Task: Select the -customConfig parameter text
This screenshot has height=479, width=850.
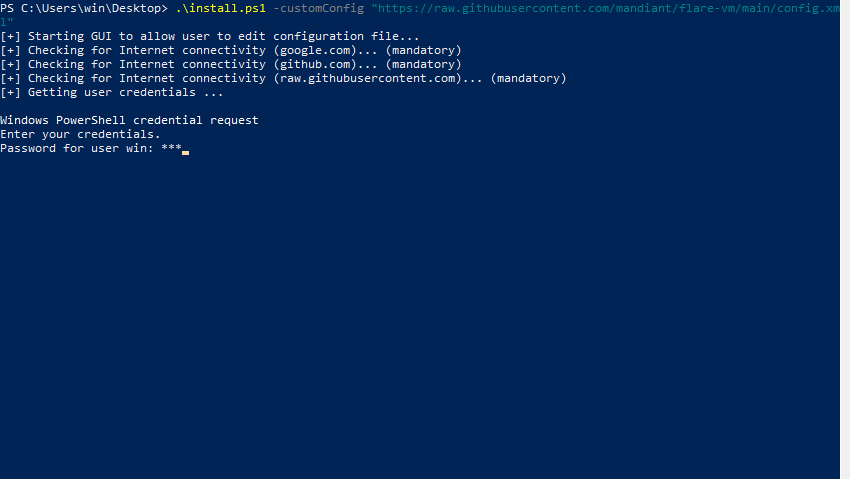Action: tap(318, 8)
